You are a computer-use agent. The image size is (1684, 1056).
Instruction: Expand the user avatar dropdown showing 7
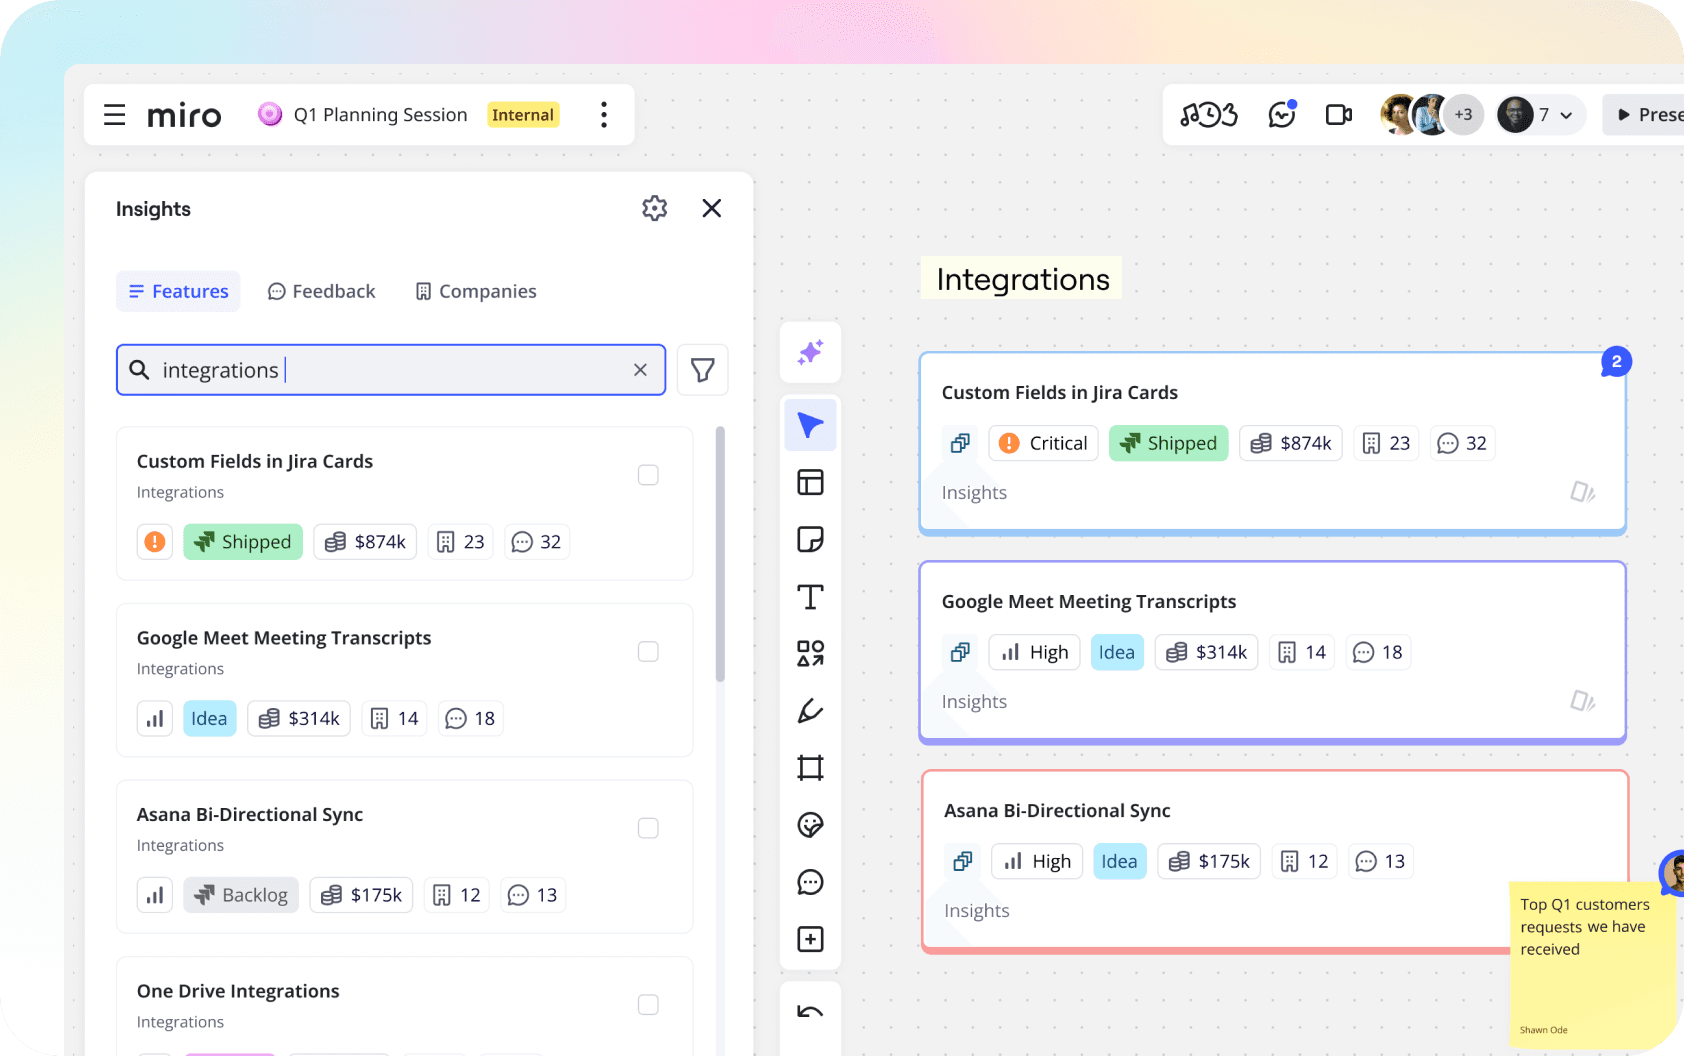[x=1540, y=115]
